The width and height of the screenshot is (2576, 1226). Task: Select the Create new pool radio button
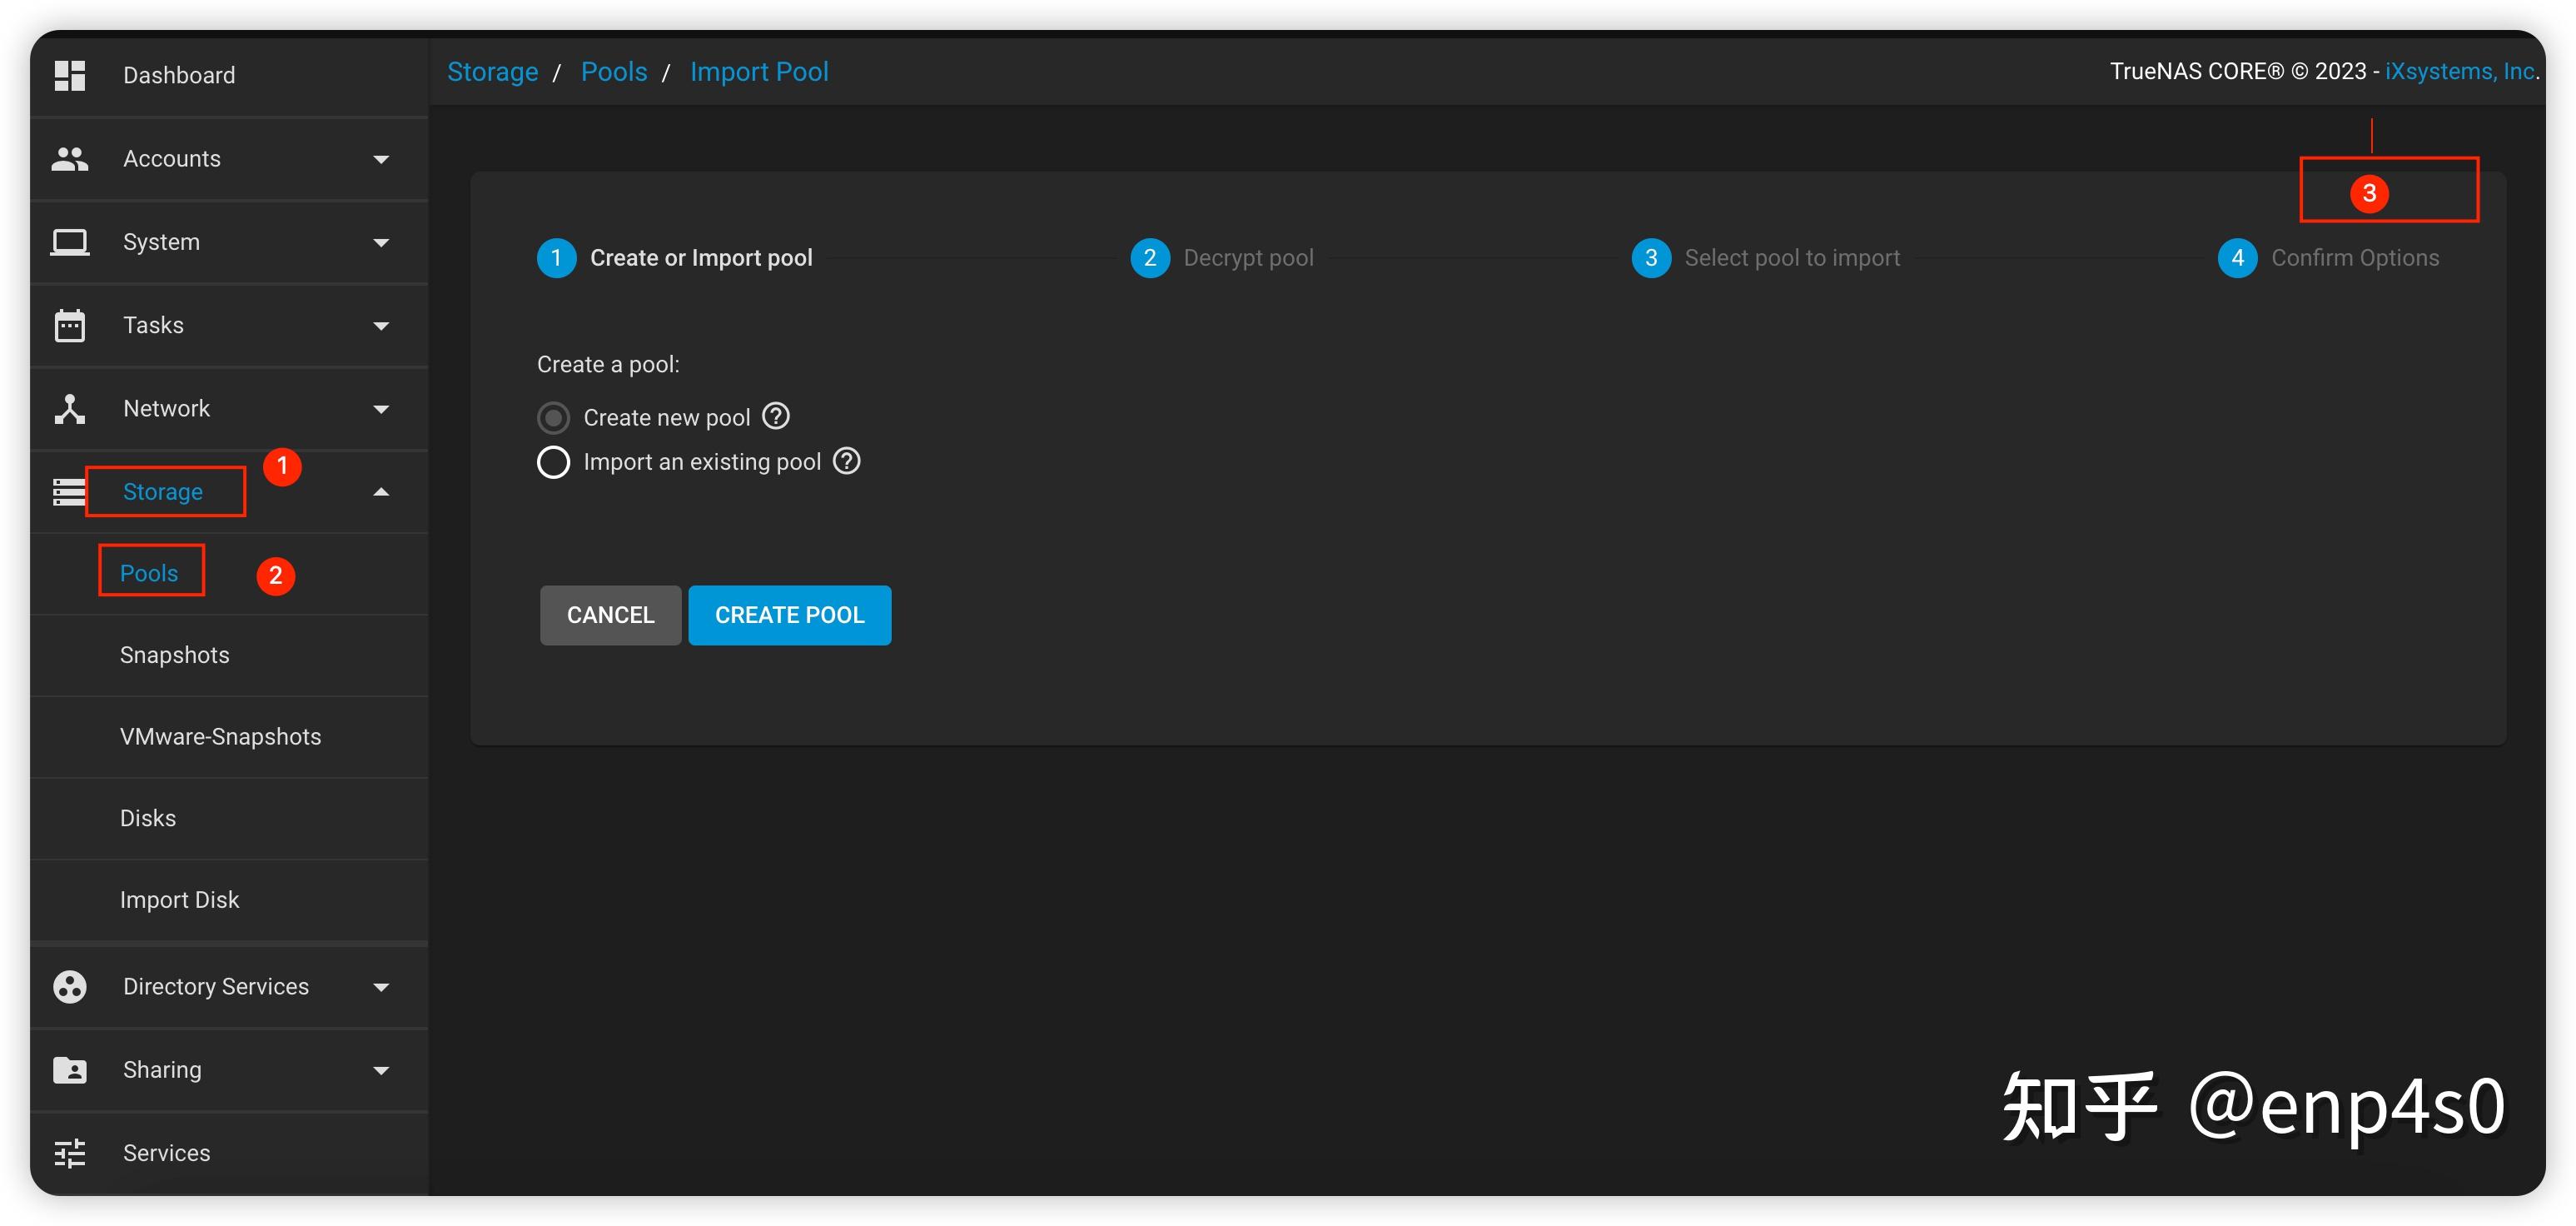click(553, 417)
